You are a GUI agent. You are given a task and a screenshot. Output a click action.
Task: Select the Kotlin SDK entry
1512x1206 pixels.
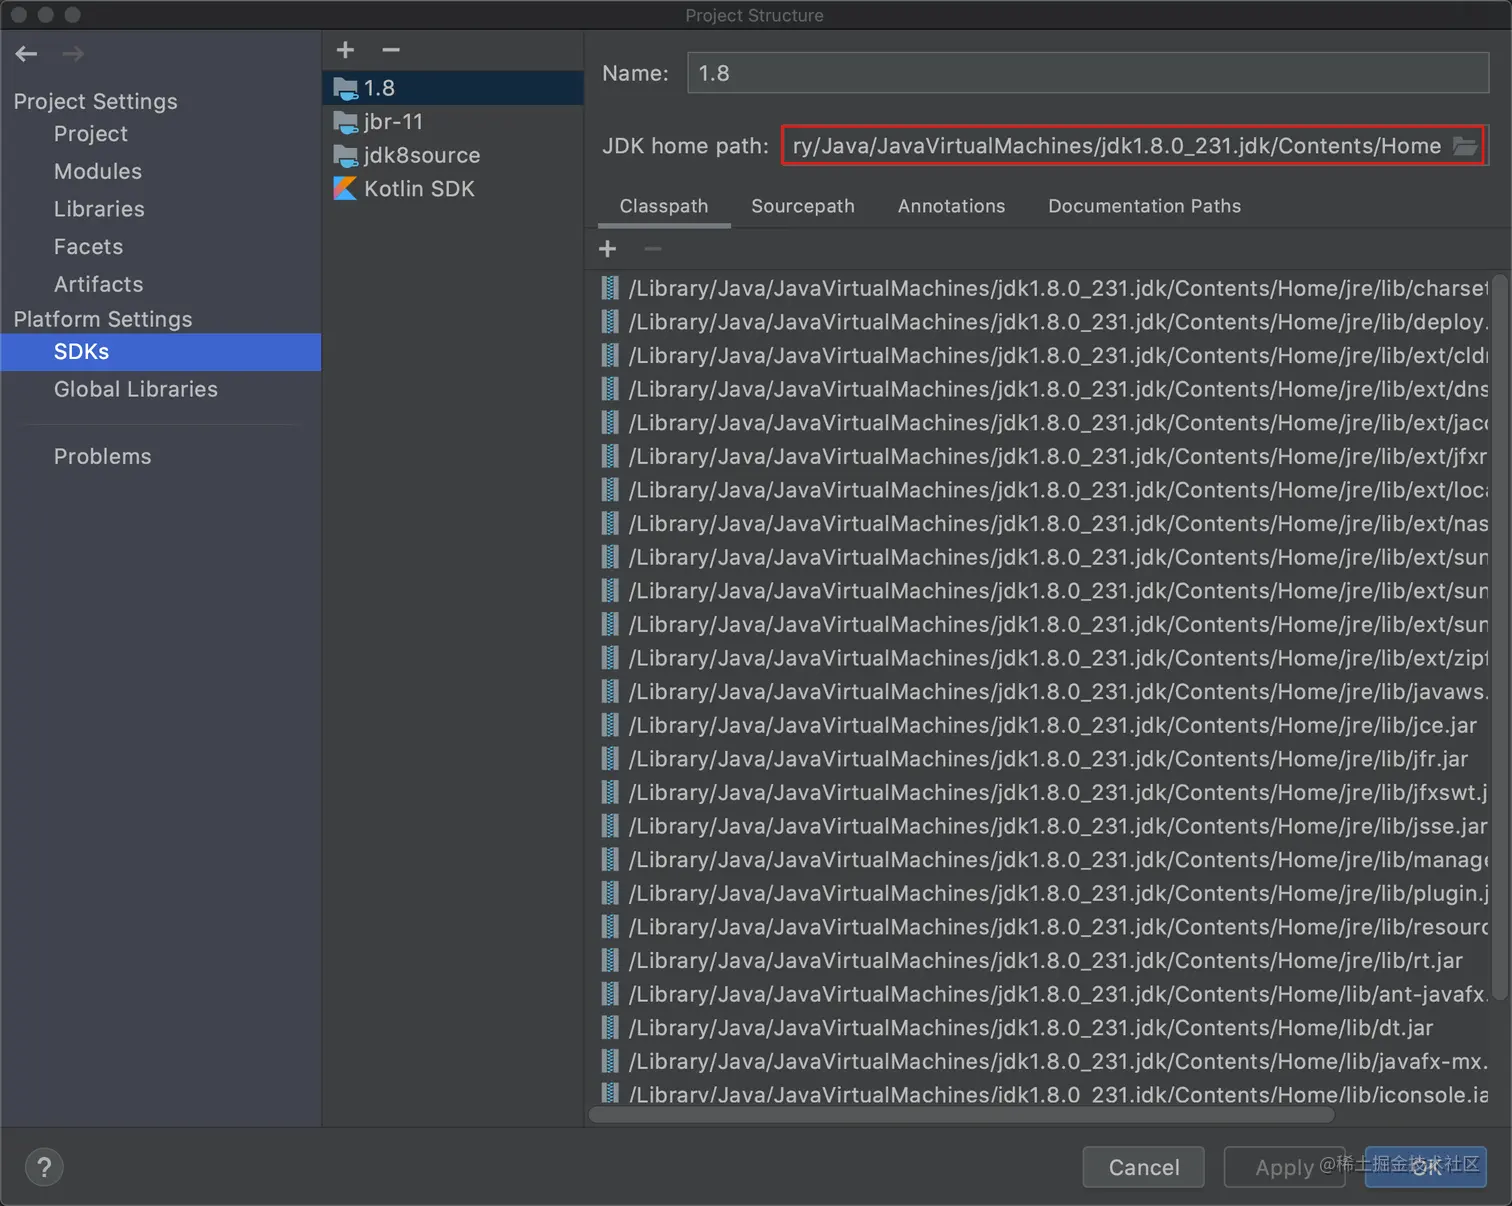click(x=453, y=189)
